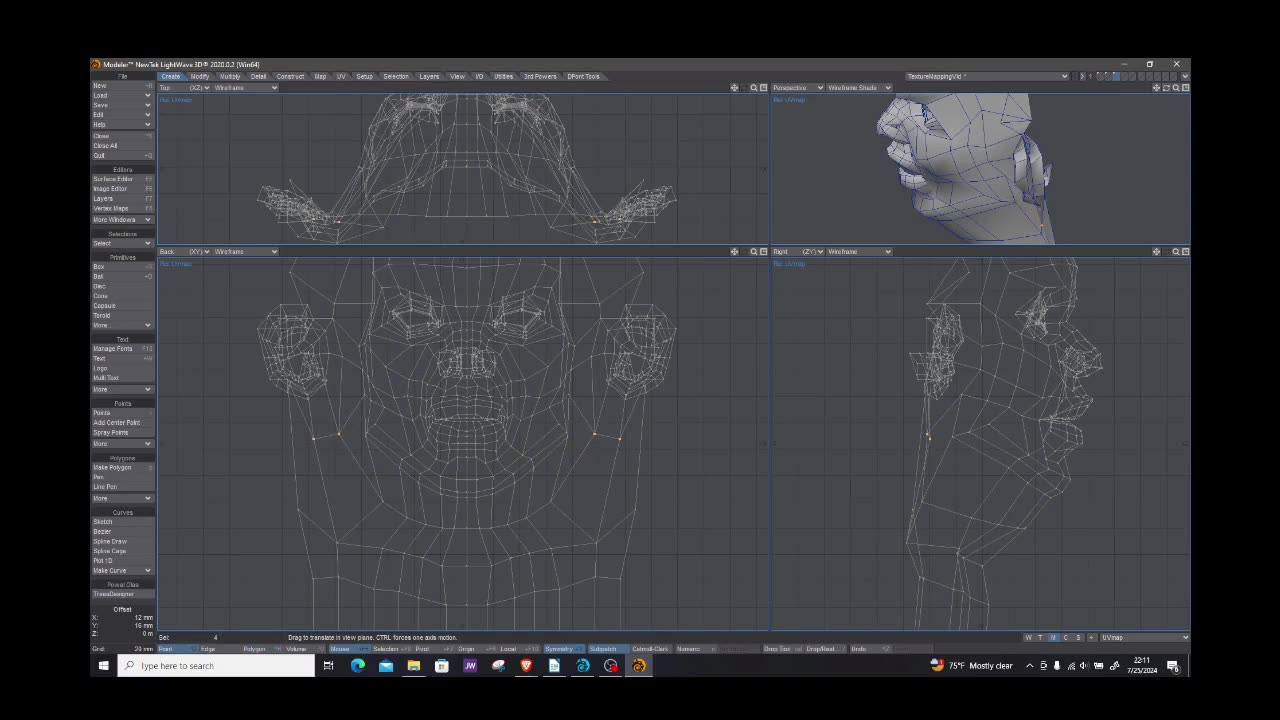Click the weather widget showing 75°F Mostly clear
1280x720 pixels.
(971, 666)
